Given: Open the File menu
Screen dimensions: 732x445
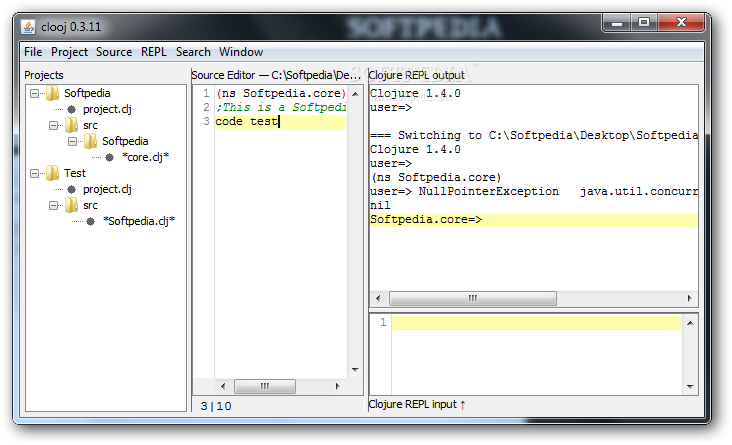Looking at the screenshot, I should 33,52.
